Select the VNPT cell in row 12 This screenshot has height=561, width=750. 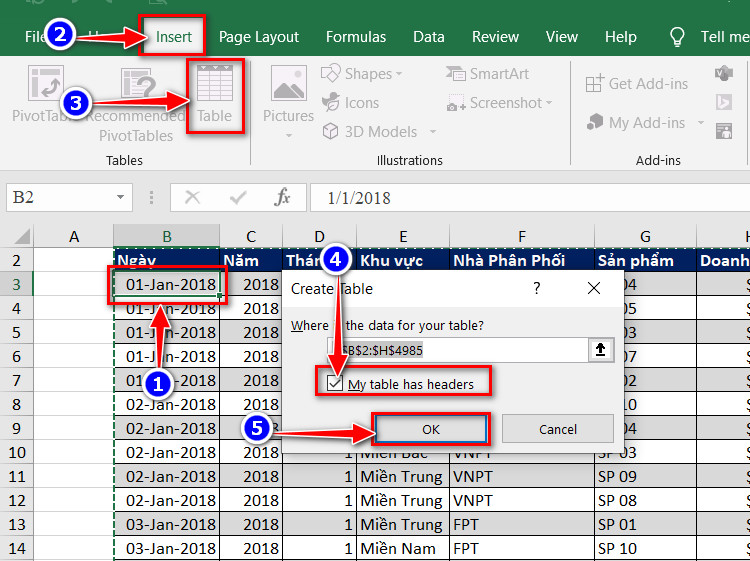pos(522,500)
